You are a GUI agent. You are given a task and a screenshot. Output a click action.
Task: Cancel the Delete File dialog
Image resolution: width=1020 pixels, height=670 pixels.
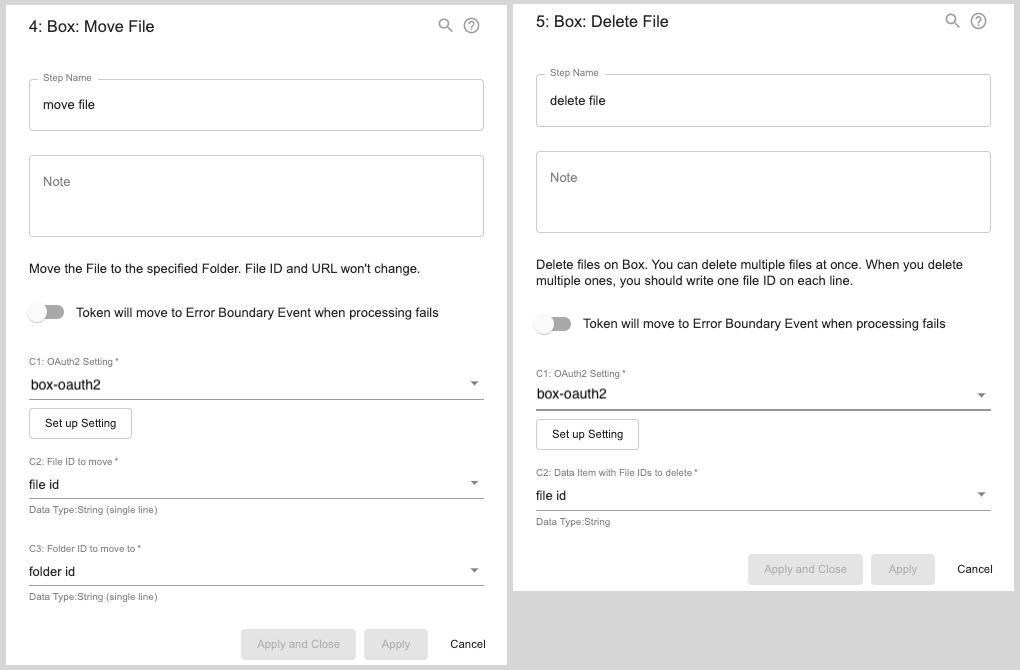click(x=974, y=569)
